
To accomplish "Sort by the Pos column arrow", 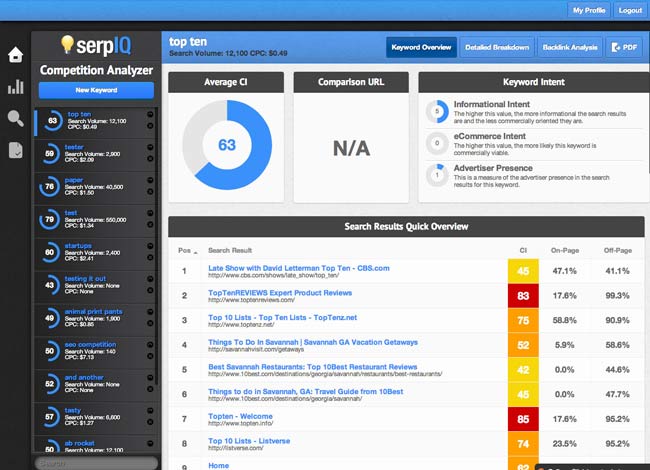I will pyautogui.click(x=196, y=252).
